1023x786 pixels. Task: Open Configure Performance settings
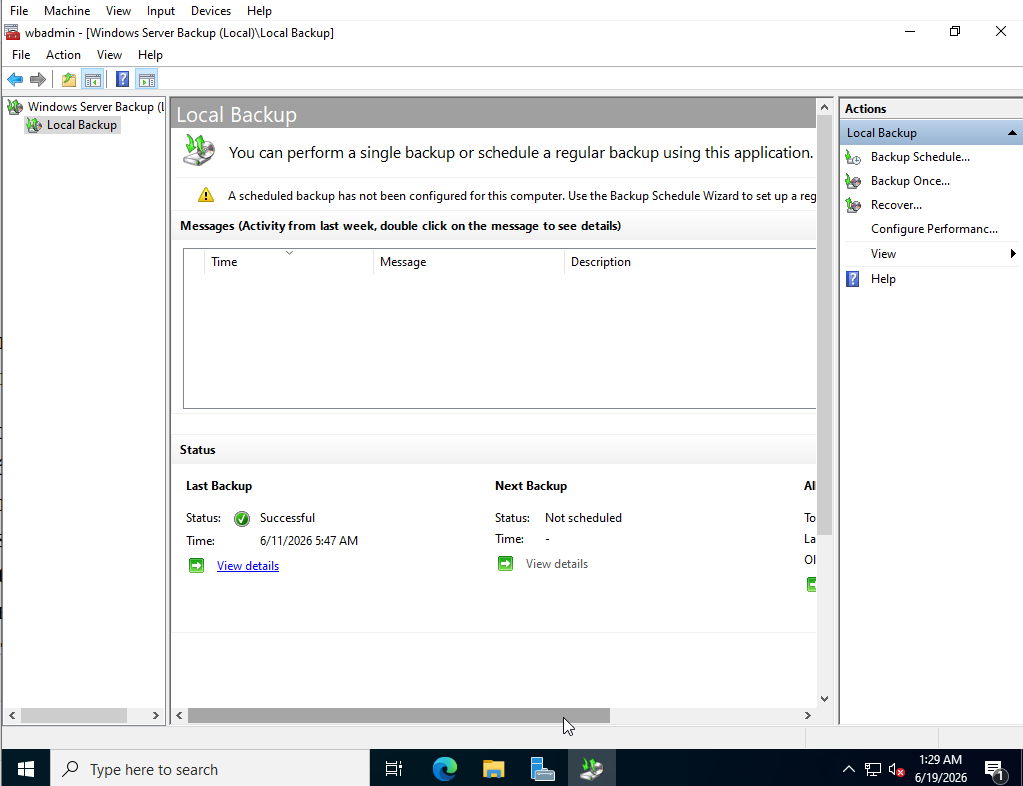pos(934,229)
